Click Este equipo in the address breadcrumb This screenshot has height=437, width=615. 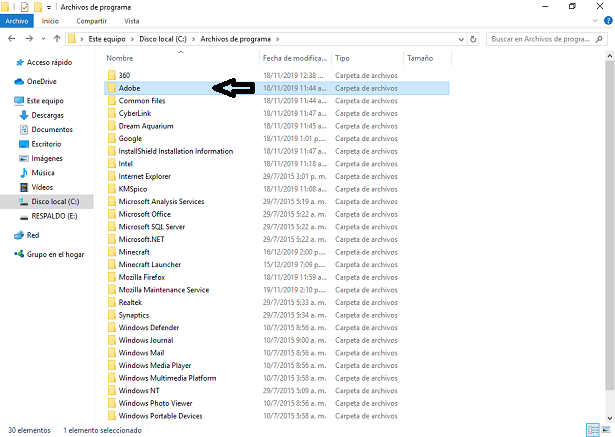click(x=107, y=39)
